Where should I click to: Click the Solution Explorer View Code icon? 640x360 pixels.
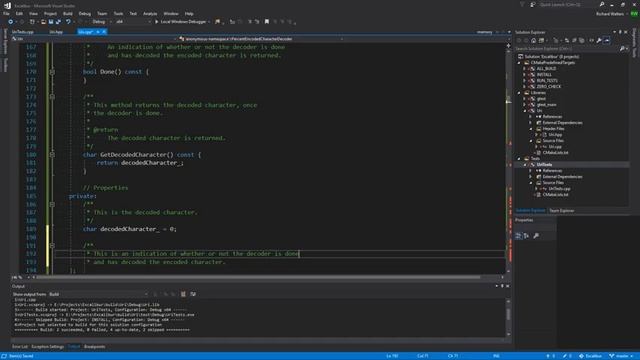[591, 40]
